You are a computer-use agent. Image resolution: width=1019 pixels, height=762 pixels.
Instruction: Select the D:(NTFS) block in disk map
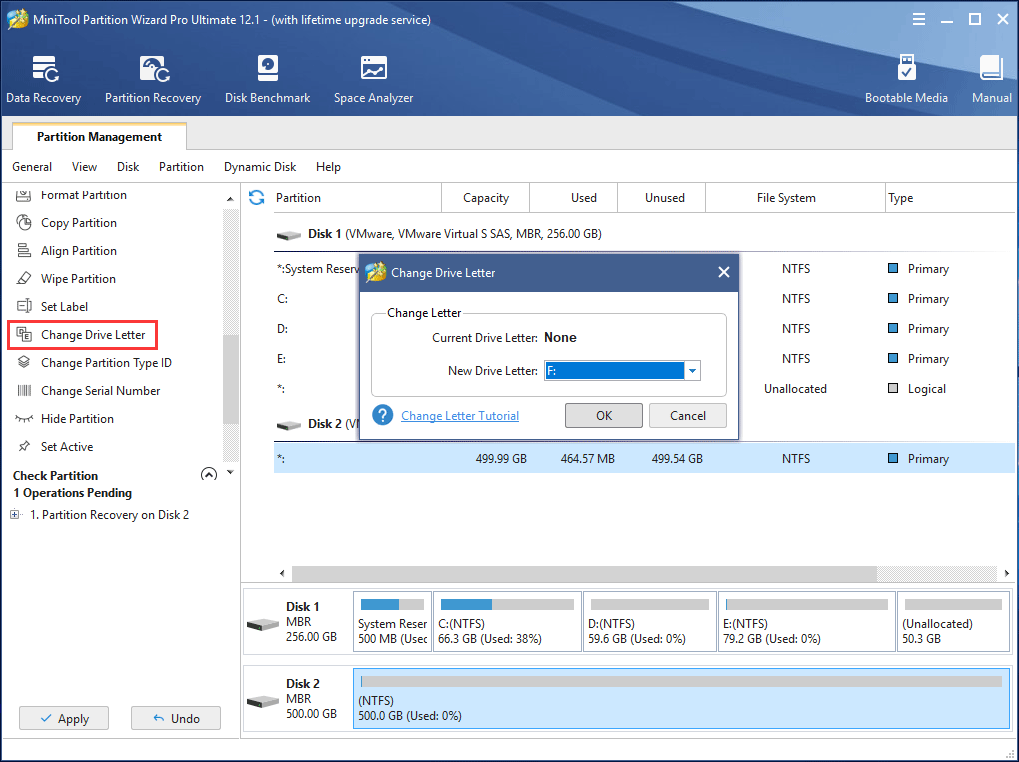(649, 622)
